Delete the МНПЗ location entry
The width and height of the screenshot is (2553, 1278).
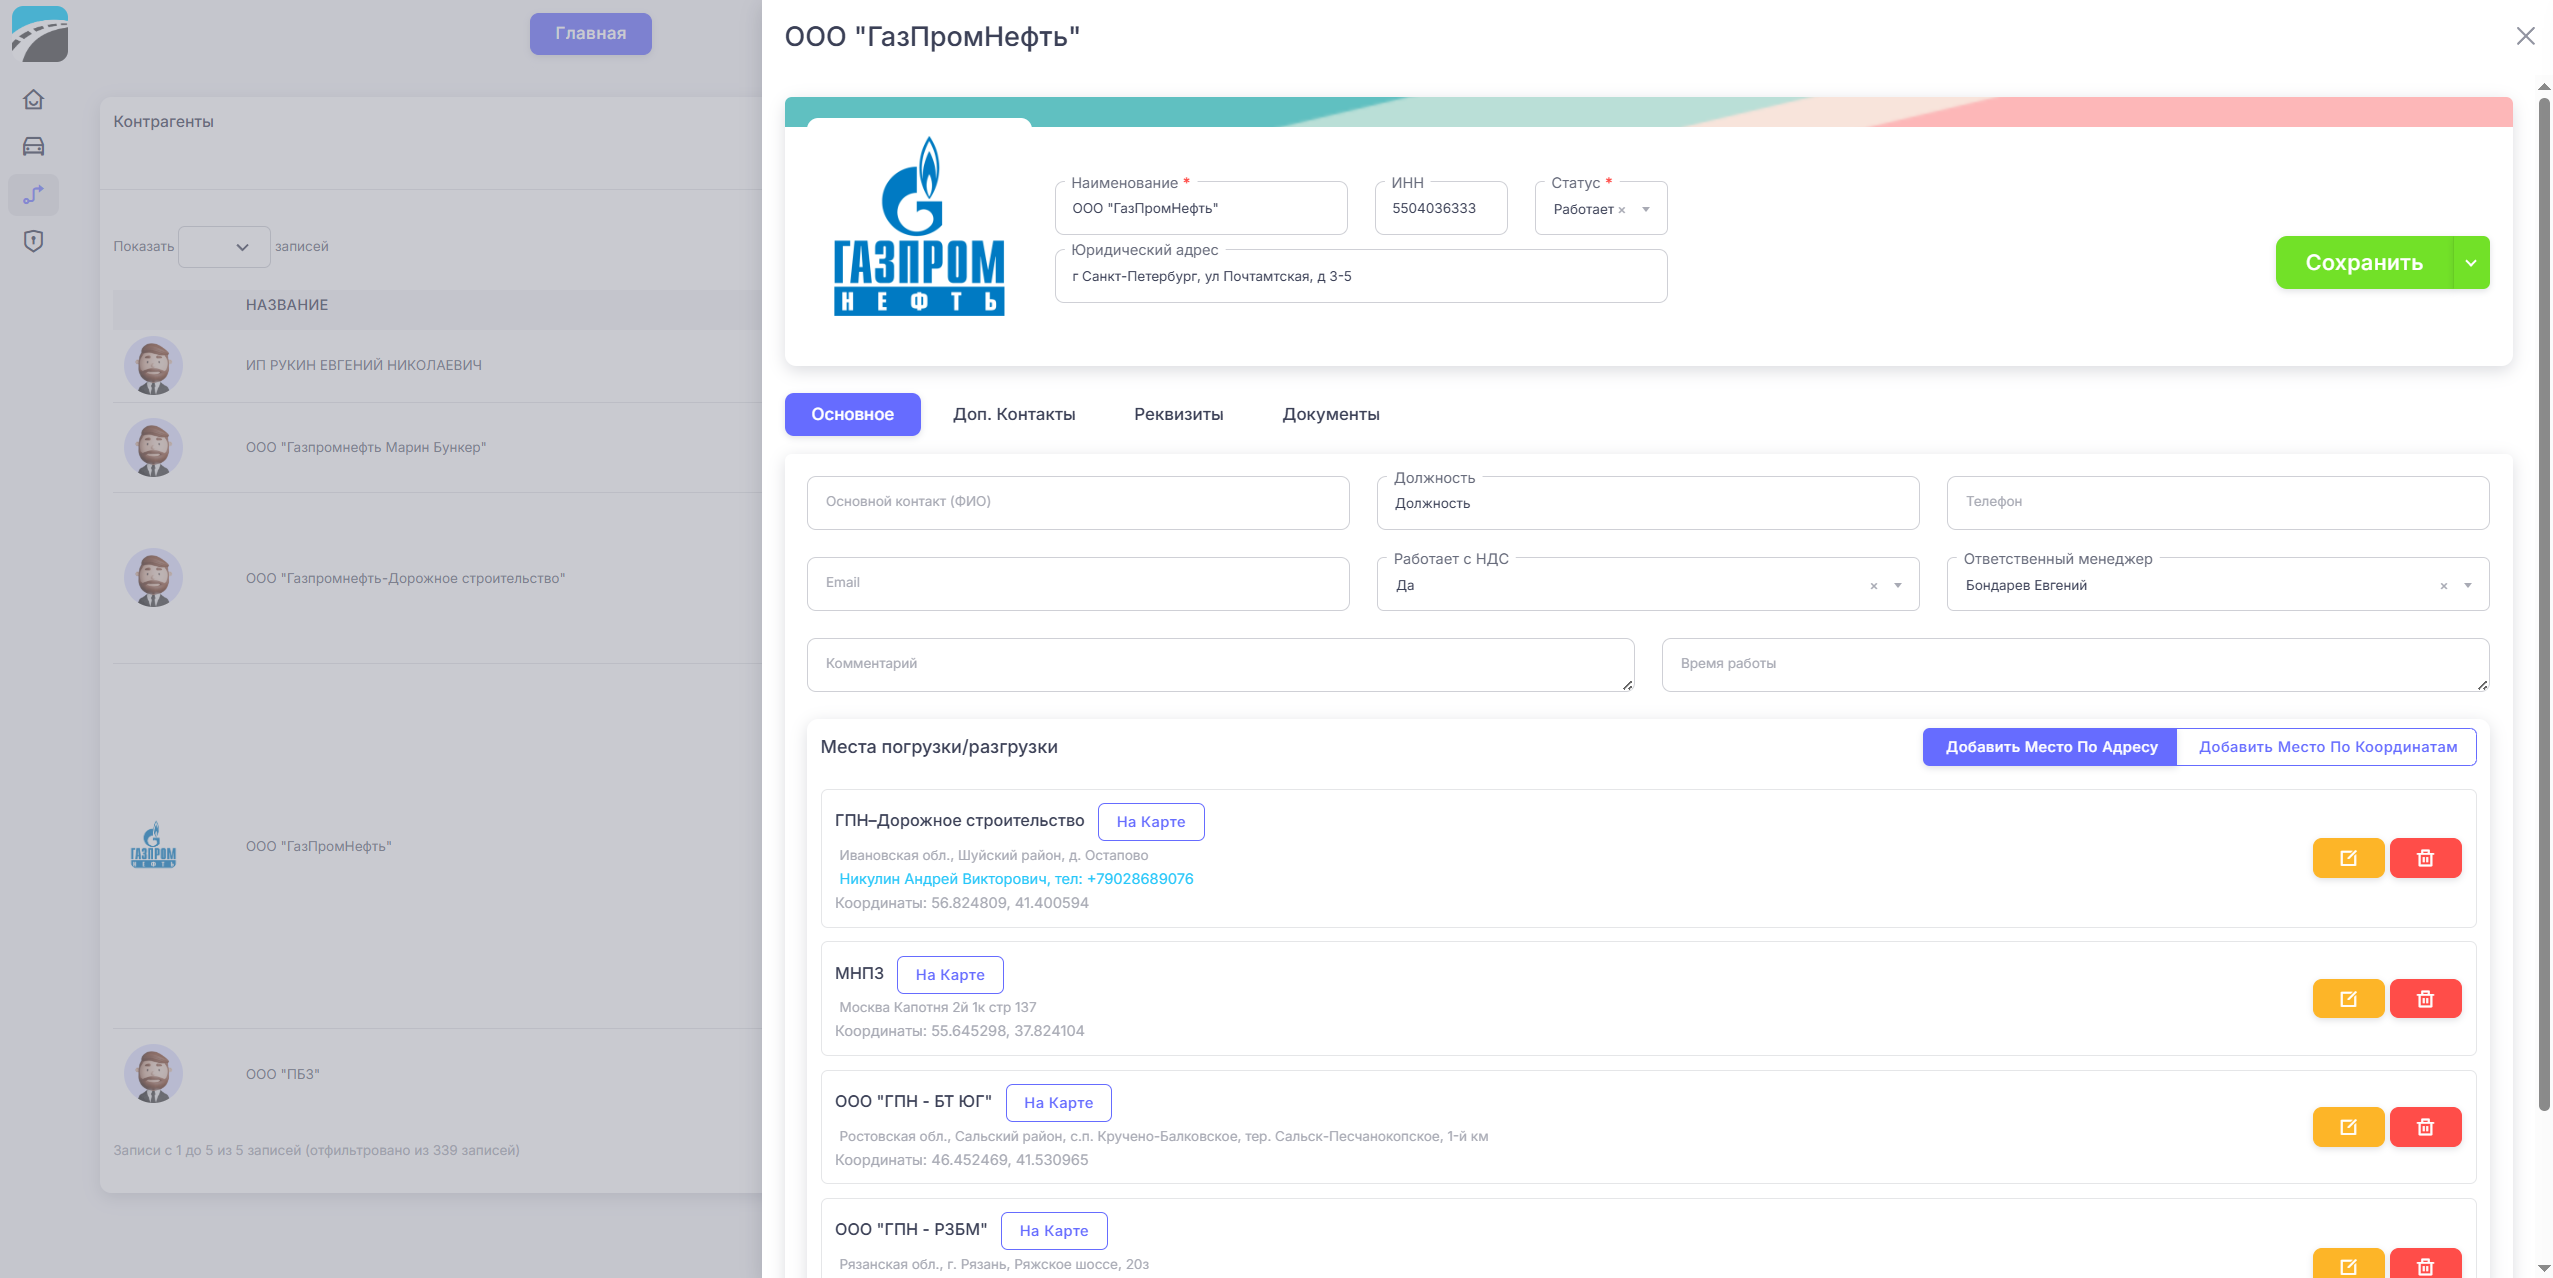(2425, 999)
